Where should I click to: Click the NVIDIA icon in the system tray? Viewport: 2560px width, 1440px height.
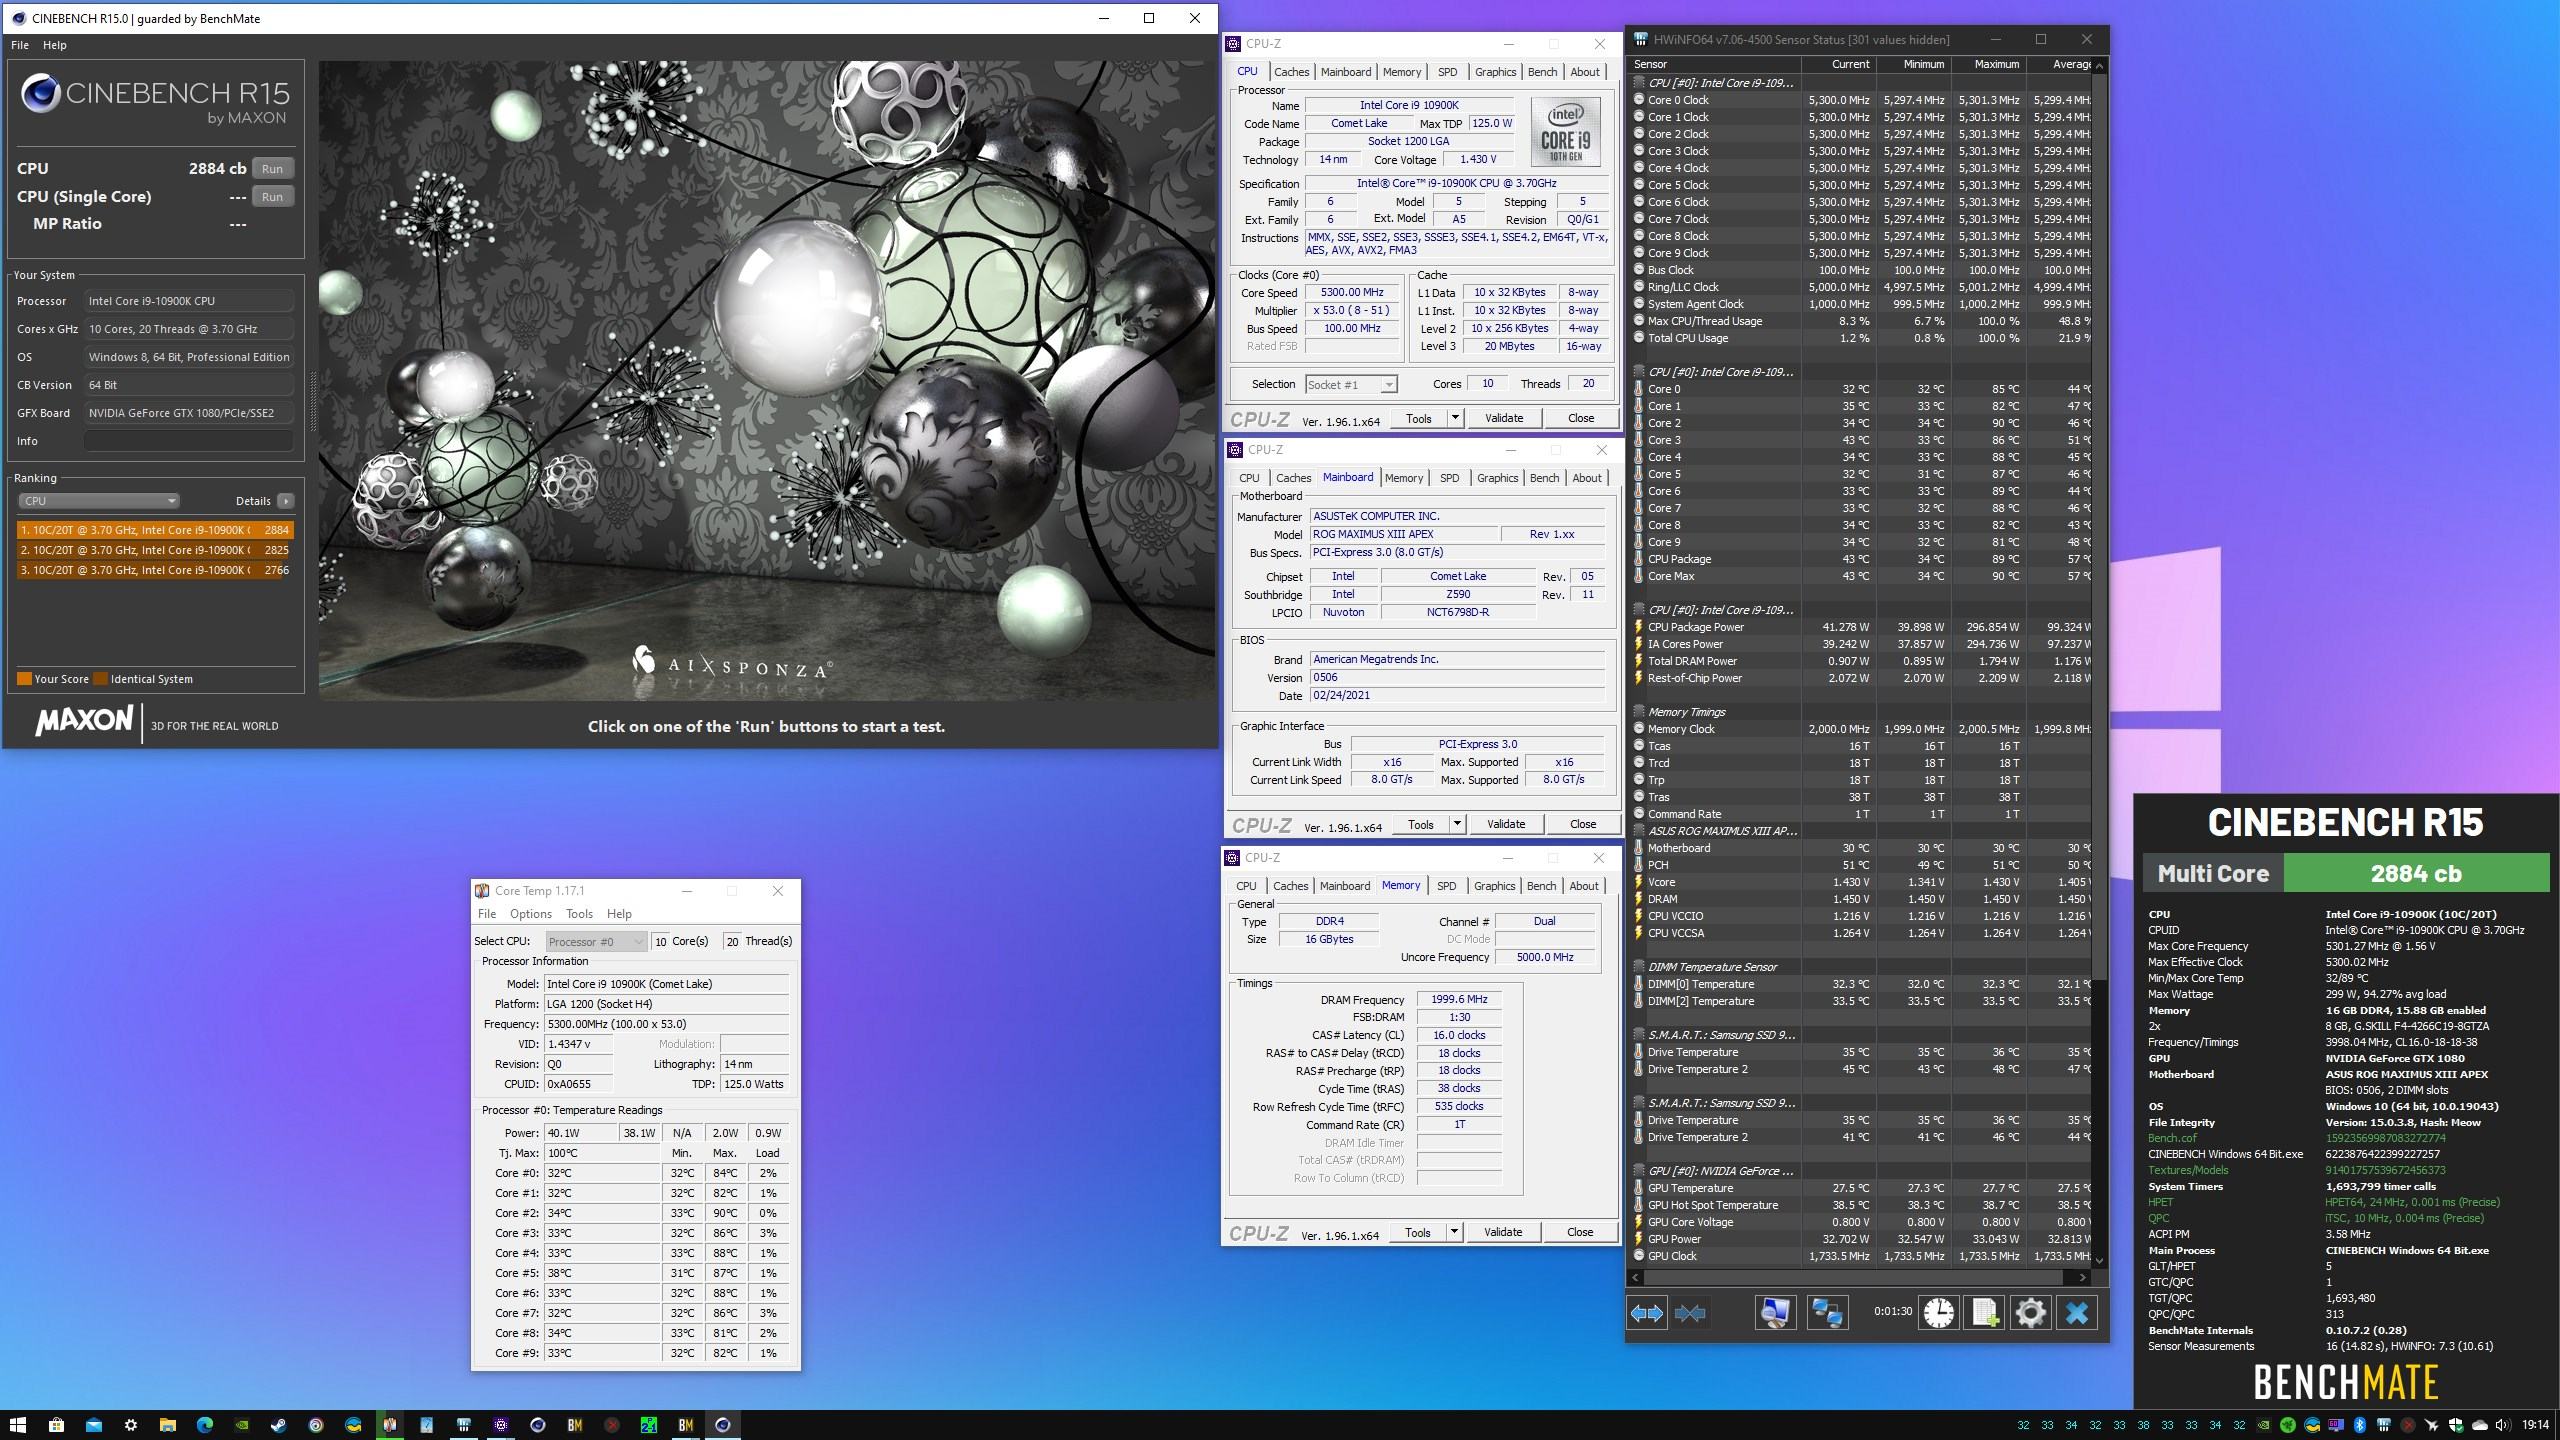pyautogui.click(x=2264, y=1425)
